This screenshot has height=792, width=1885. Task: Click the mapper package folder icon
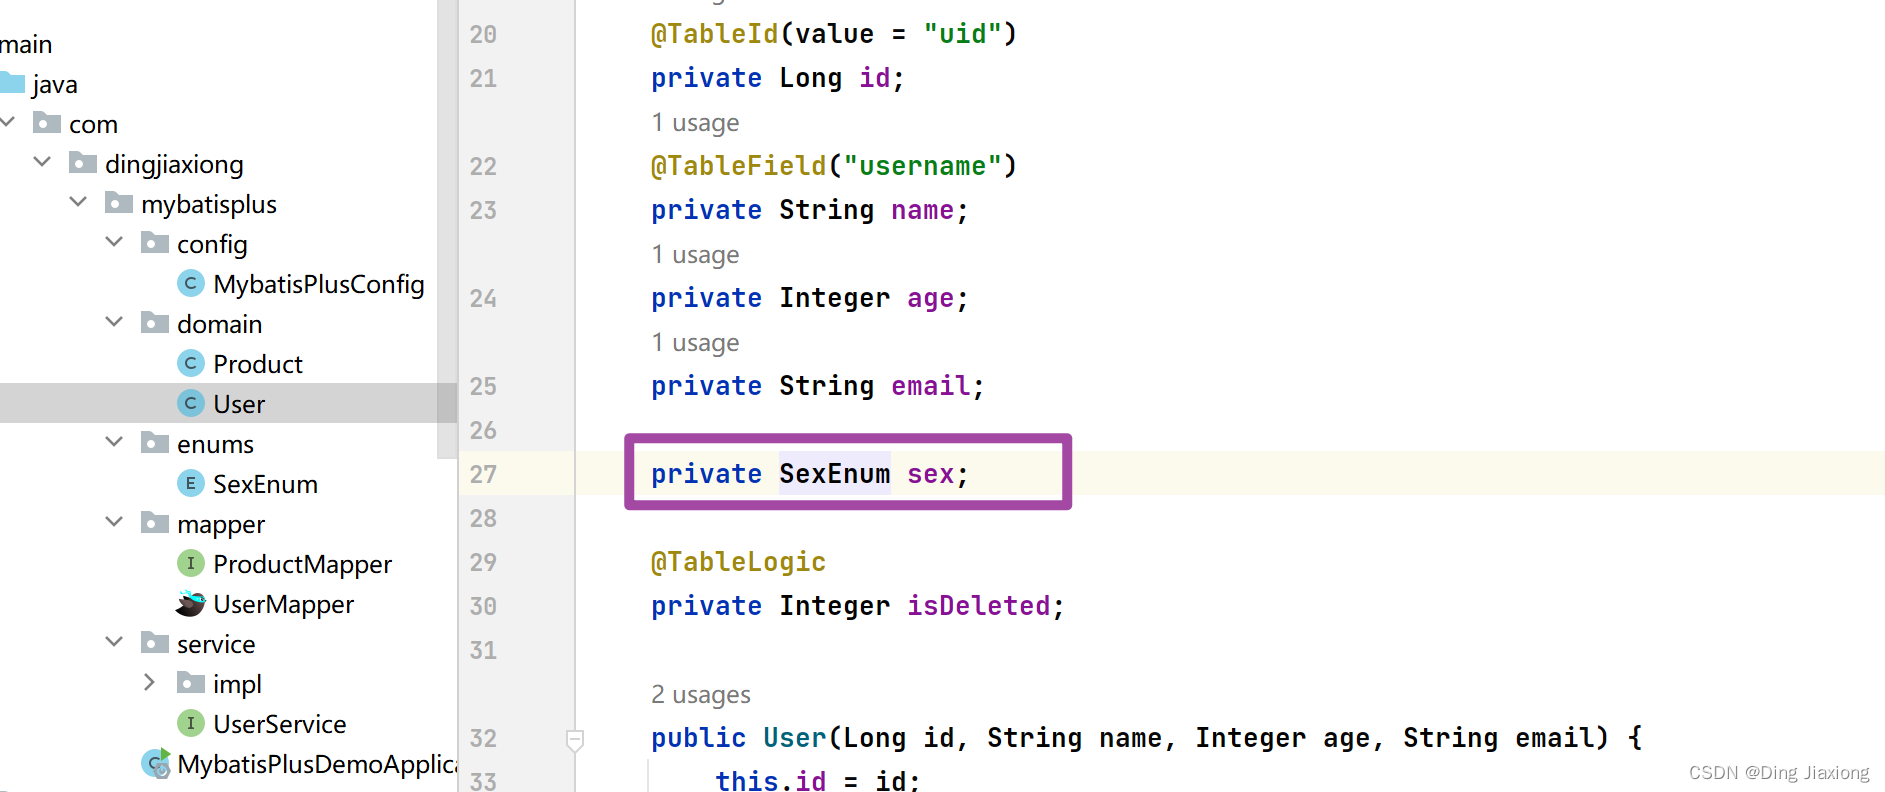155,523
